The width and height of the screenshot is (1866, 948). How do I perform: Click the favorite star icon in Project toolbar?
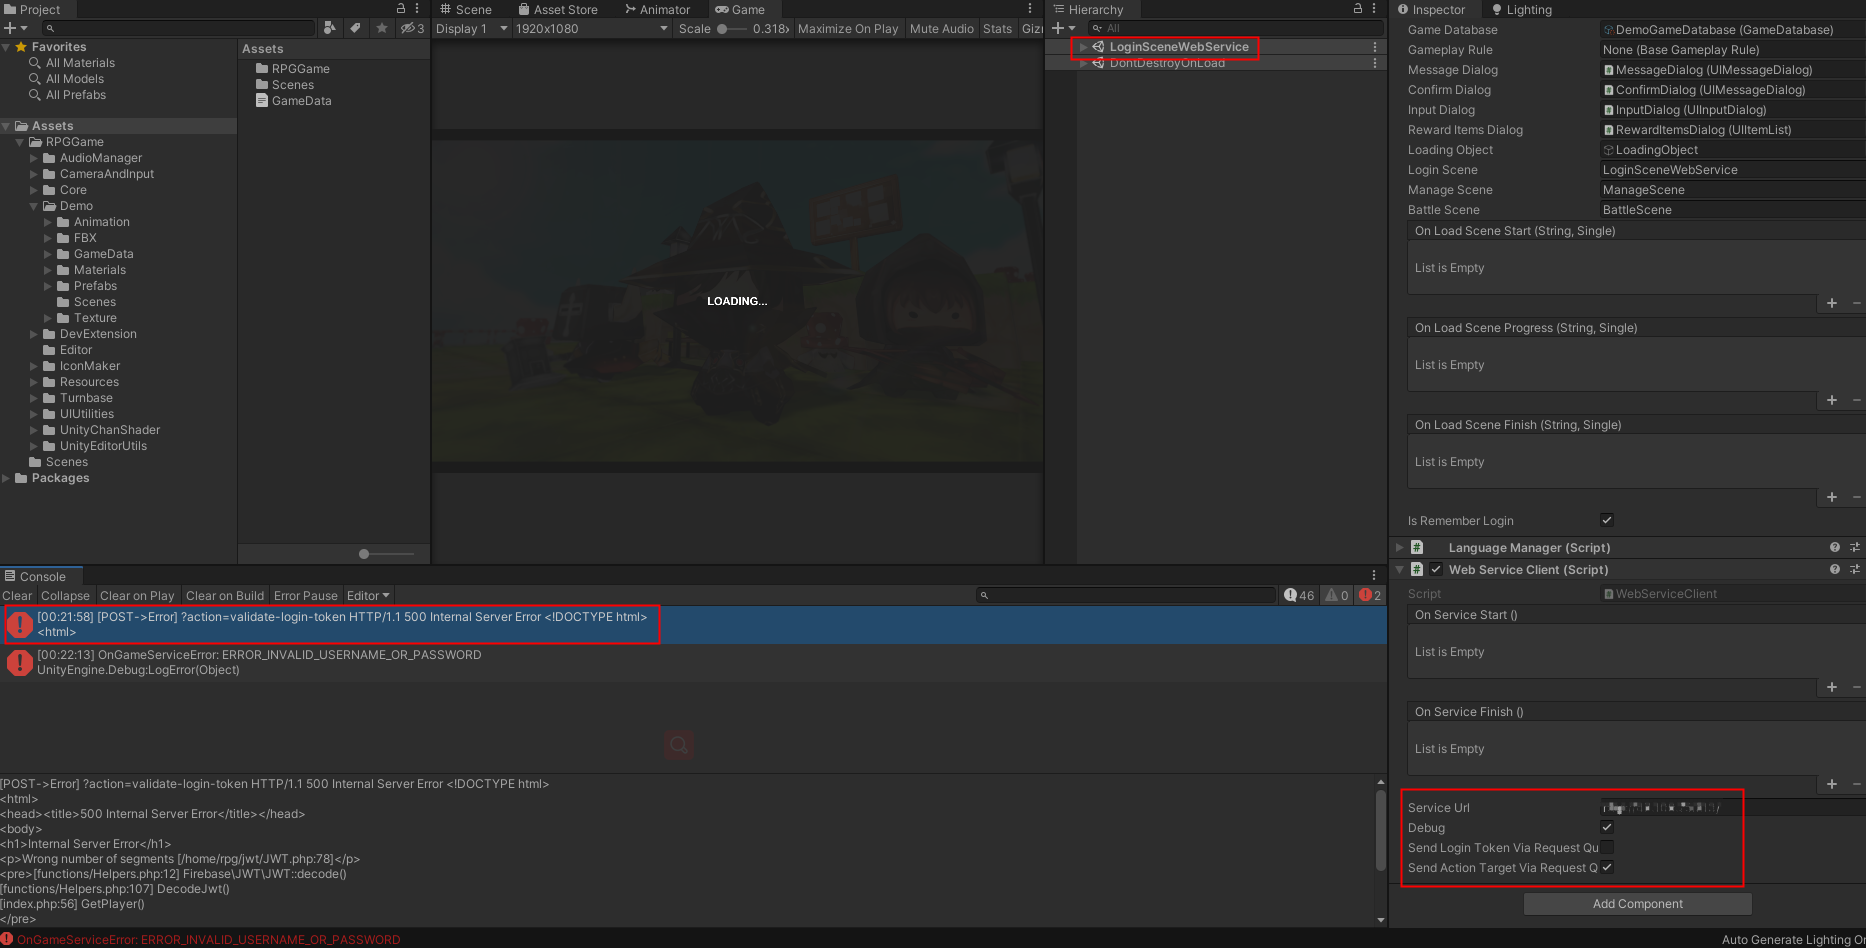coord(382,28)
